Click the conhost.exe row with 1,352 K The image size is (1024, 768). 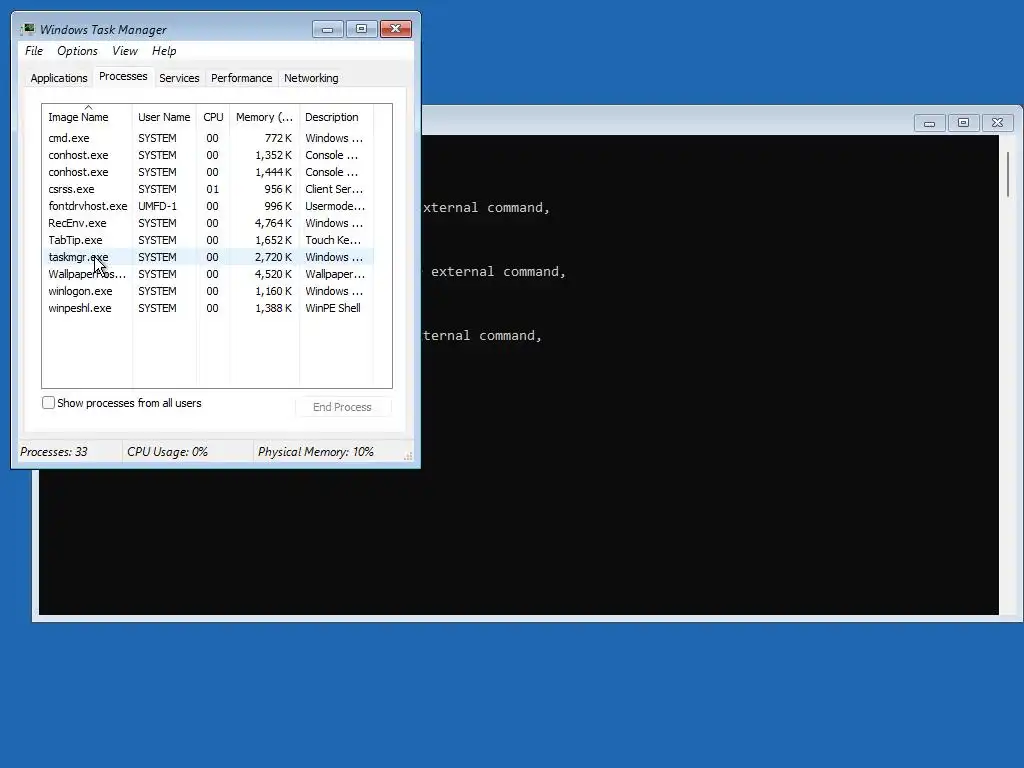(x=208, y=155)
